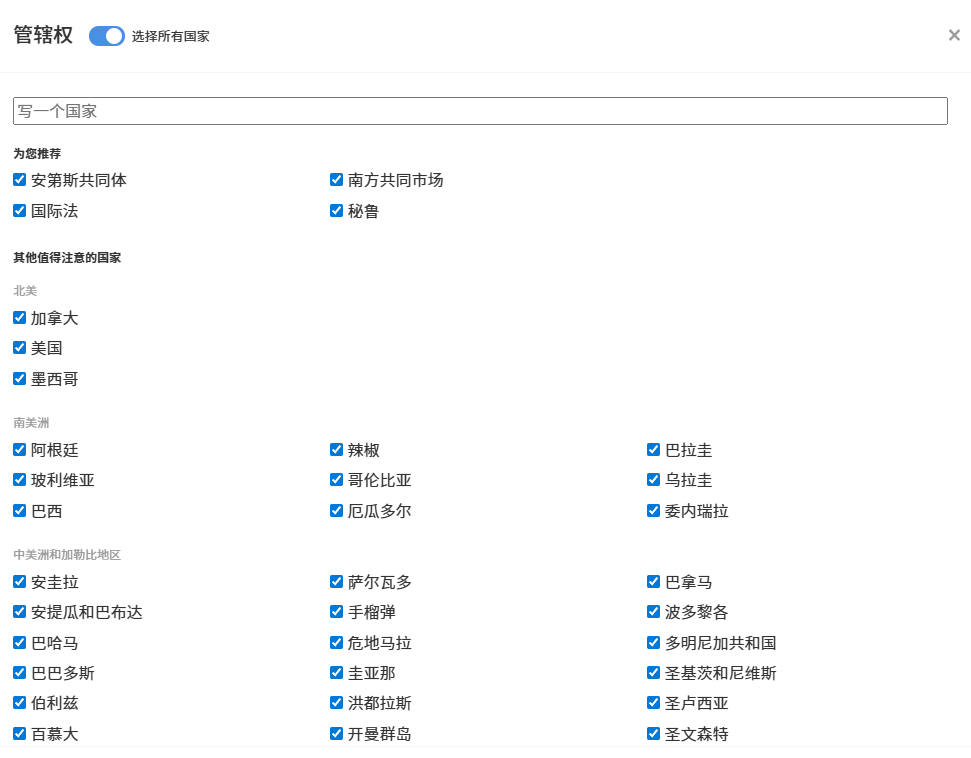The height and width of the screenshot is (758, 971).
Task: Uncheck the 圣基茨和尼维斯 checkbox
Action: (654, 673)
